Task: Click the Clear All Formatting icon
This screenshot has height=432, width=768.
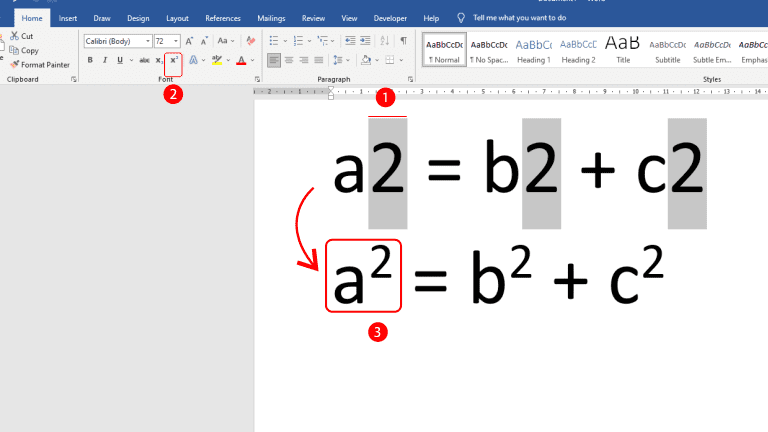Action: tap(251, 41)
